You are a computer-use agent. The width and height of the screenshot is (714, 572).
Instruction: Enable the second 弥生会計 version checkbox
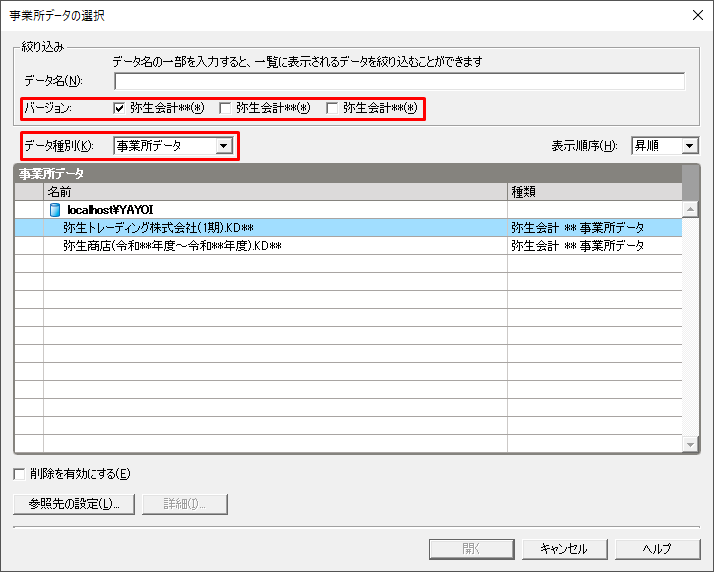coord(225,108)
